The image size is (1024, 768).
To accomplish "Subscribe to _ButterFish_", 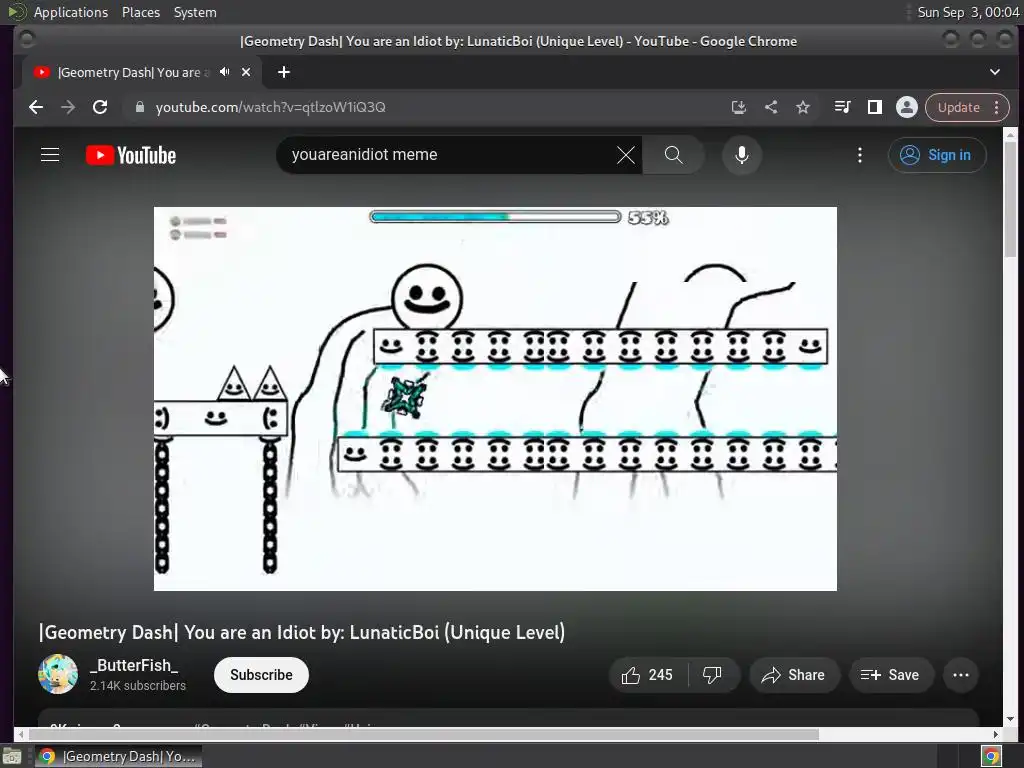I will [x=261, y=675].
